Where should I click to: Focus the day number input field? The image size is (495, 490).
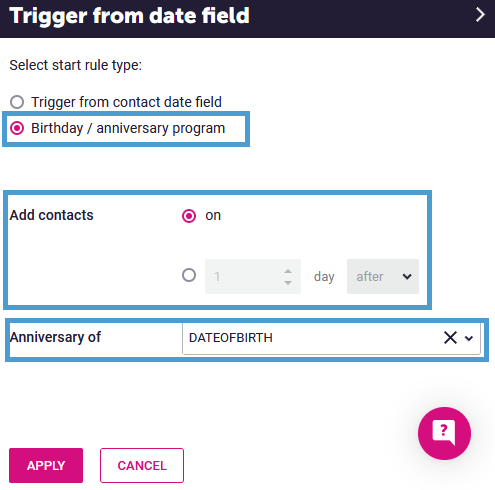click(x=253, y=276)
